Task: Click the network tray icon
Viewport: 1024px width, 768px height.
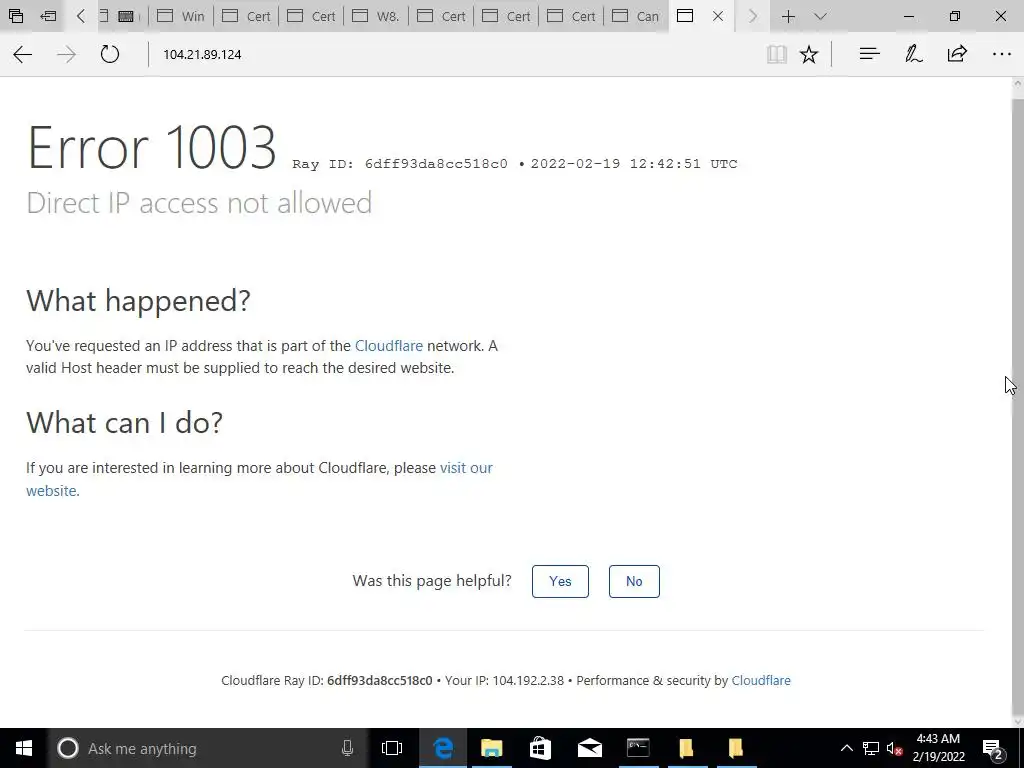Action: pos(871,748)
